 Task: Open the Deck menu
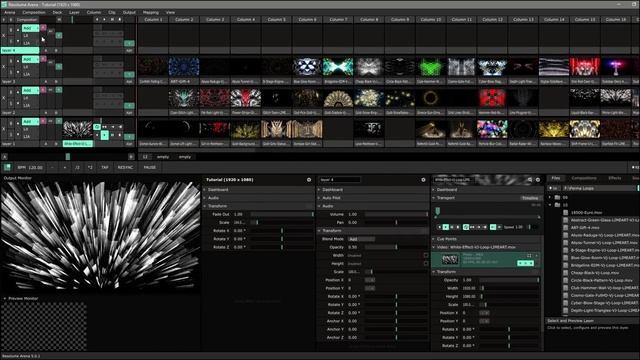pyautogui.click(x=57, y=12)
